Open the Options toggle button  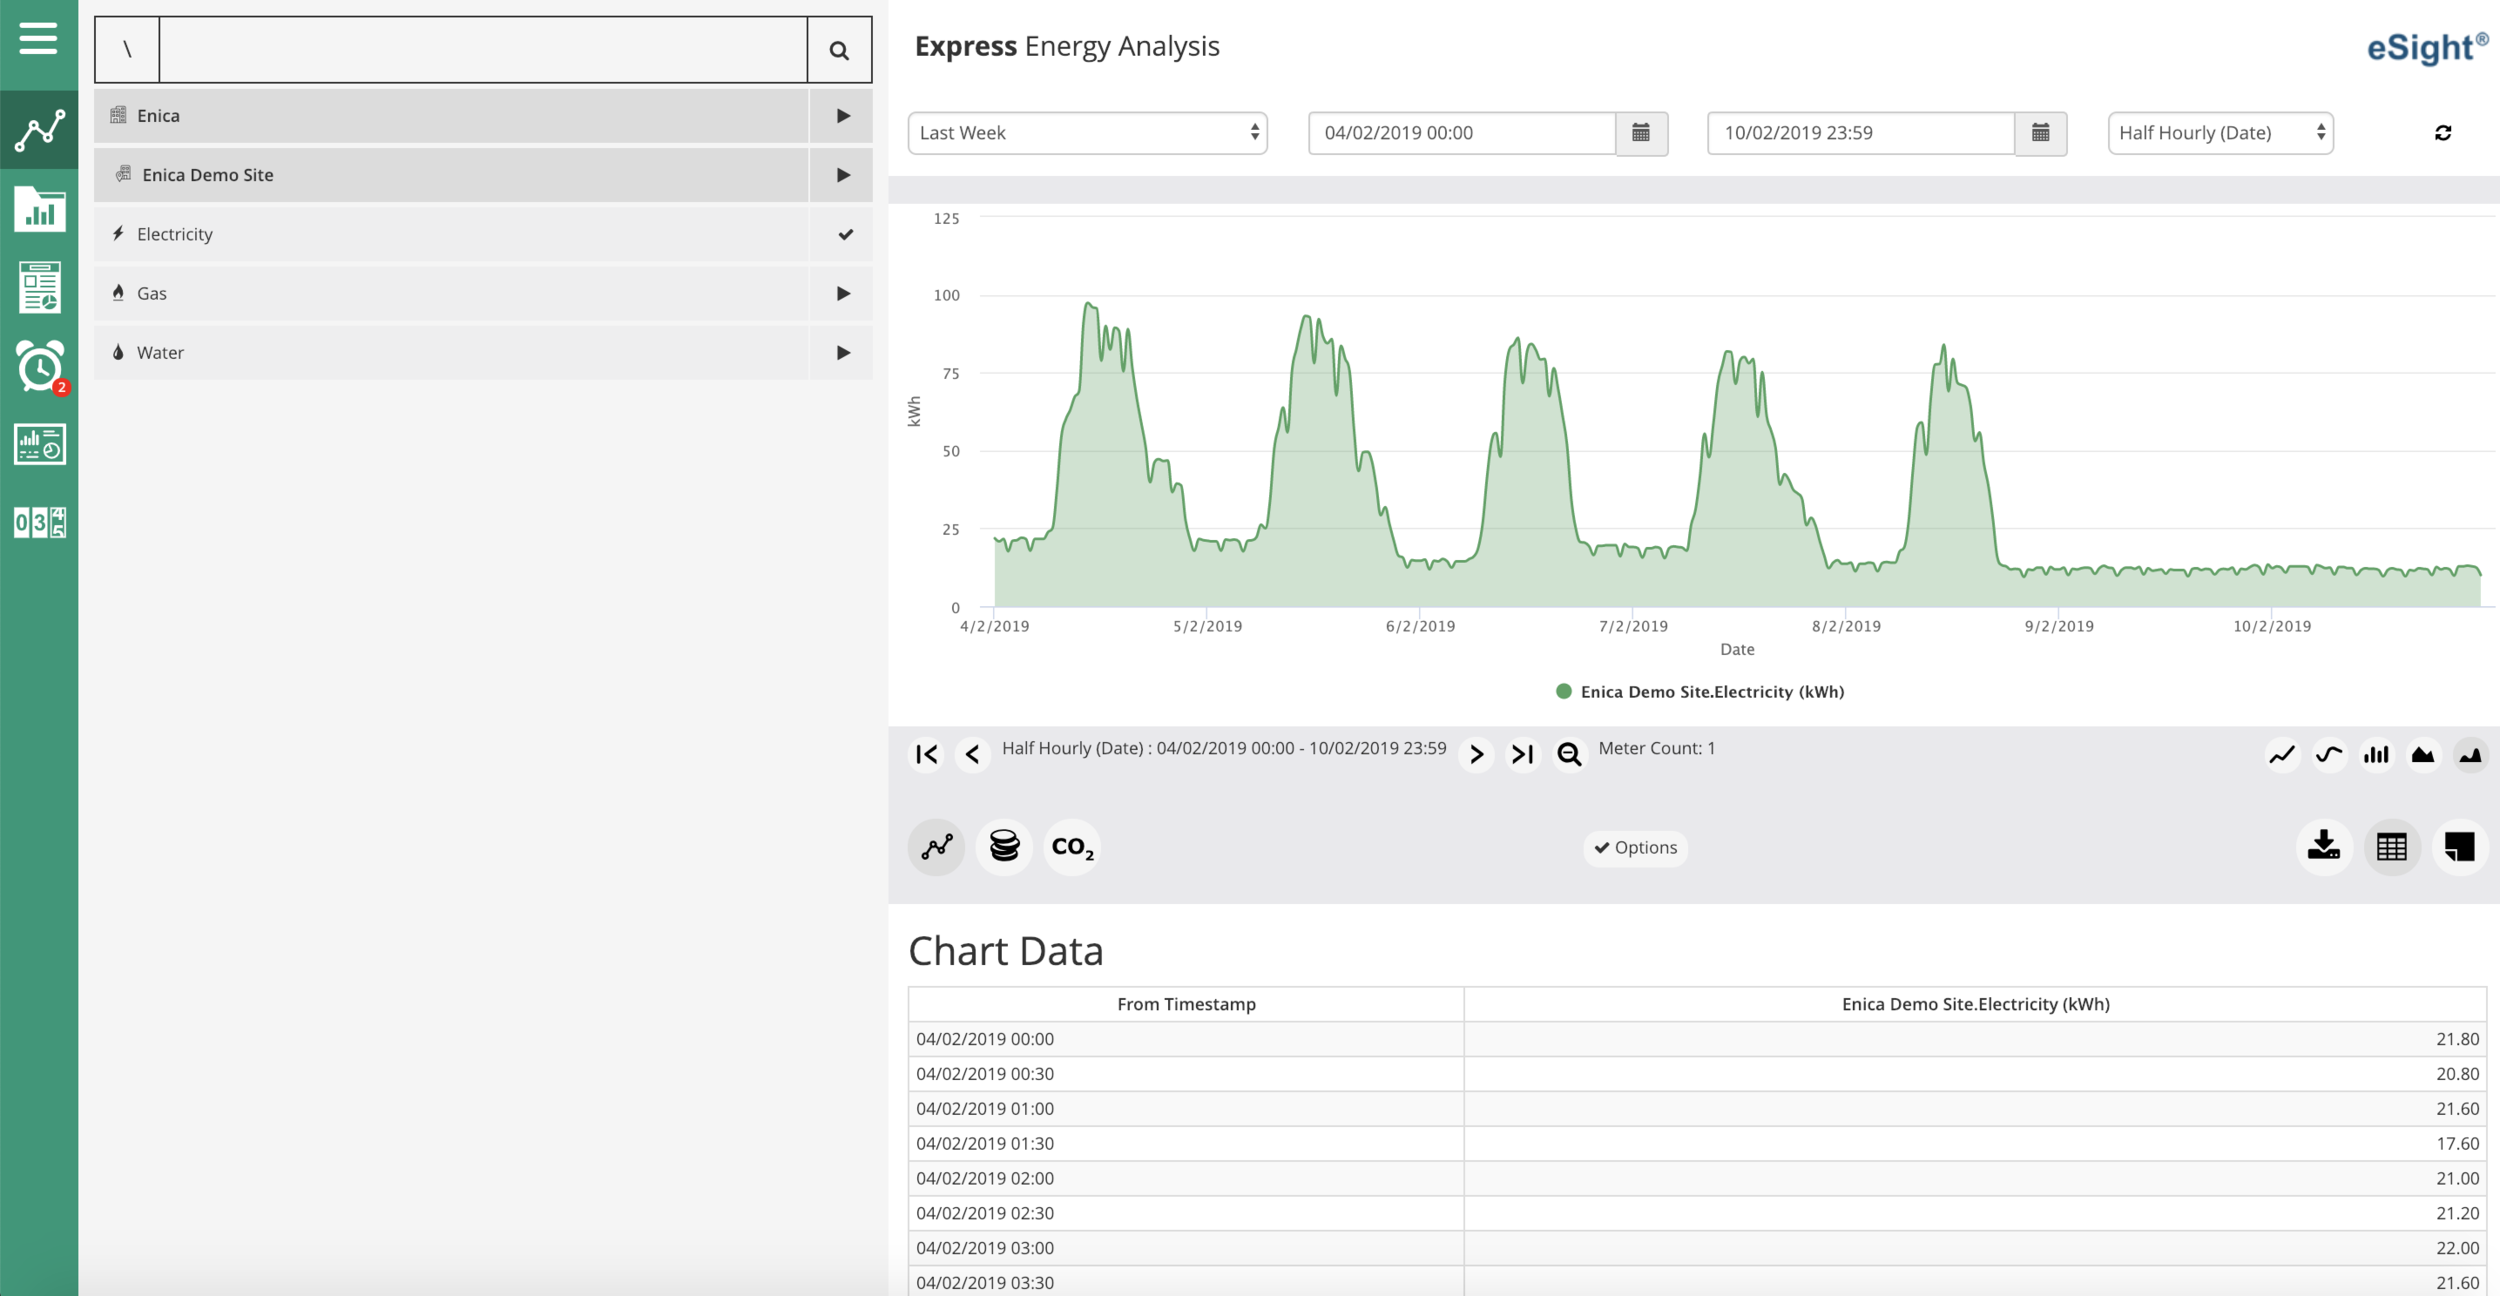pos(1635,848)
